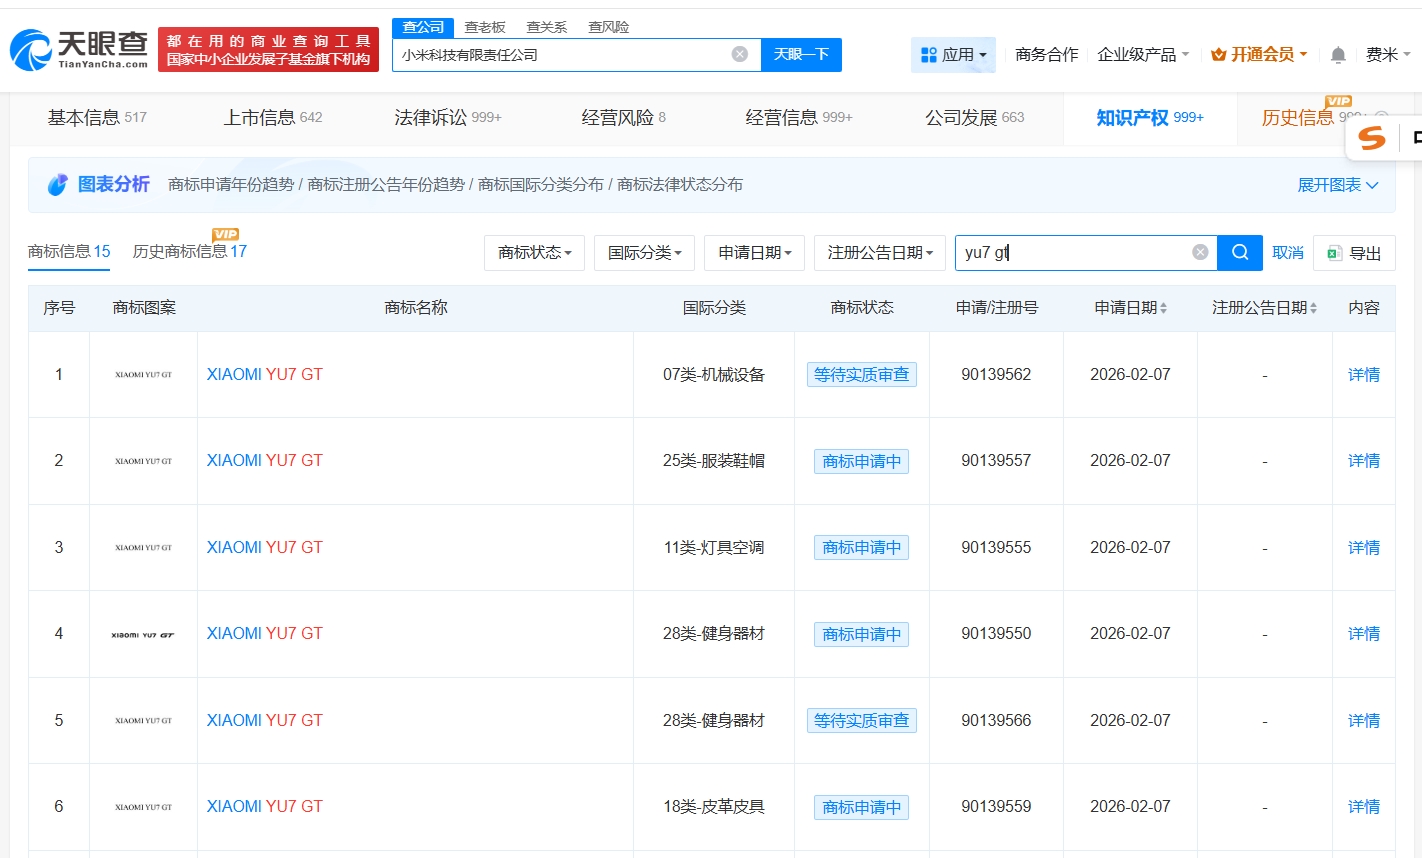Screen dimensions: 1422x858
Task: Click the red promotional banner beside logo
Action: pyautogui.click(x=268, y=50)
